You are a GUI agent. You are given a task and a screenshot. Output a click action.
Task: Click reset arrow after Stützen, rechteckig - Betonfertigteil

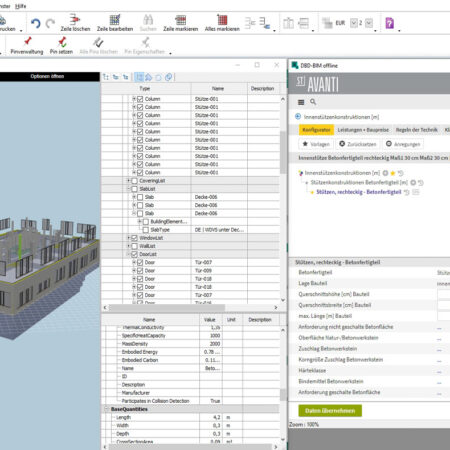(406, 192)
